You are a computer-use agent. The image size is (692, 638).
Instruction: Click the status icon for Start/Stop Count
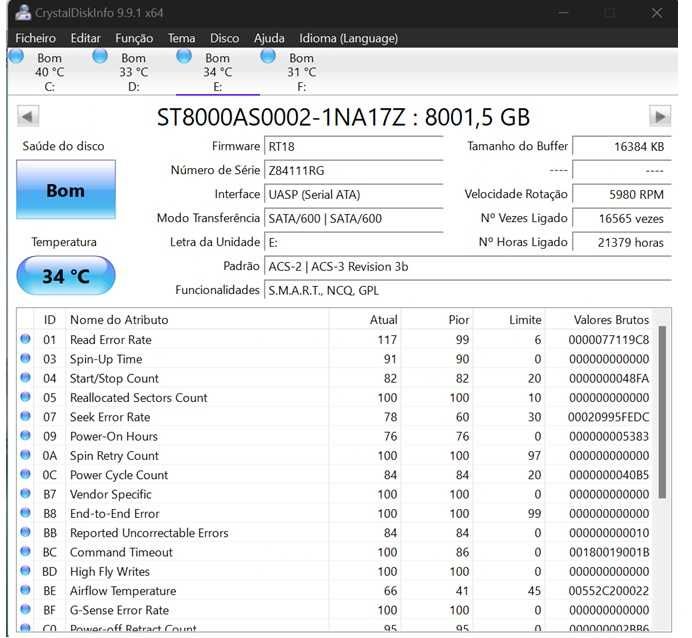click(25, 378)
